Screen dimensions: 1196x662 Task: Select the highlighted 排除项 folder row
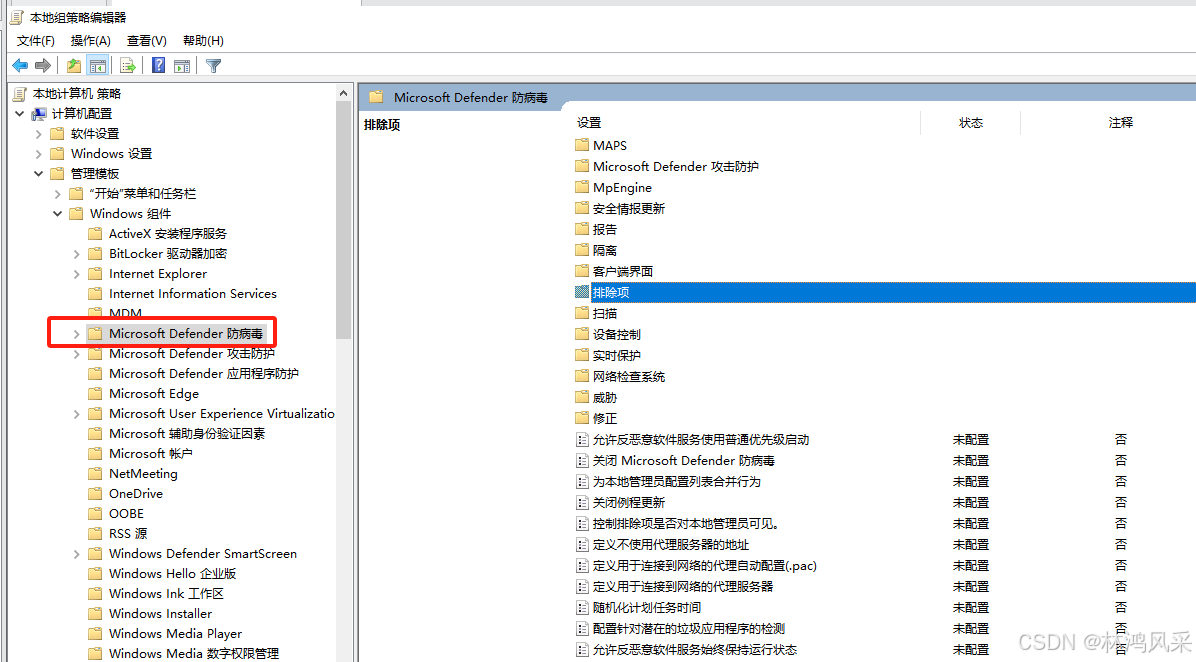(885, 292)
